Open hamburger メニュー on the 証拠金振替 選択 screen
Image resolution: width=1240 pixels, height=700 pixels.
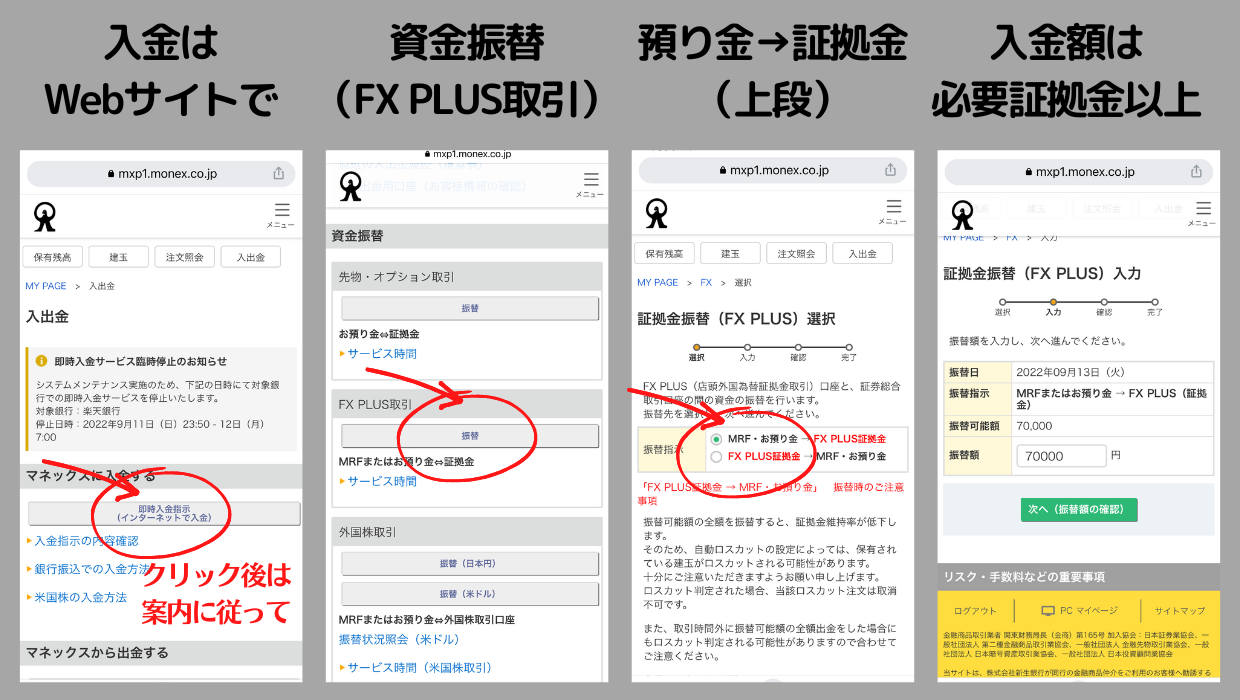(x=893, y=212)
